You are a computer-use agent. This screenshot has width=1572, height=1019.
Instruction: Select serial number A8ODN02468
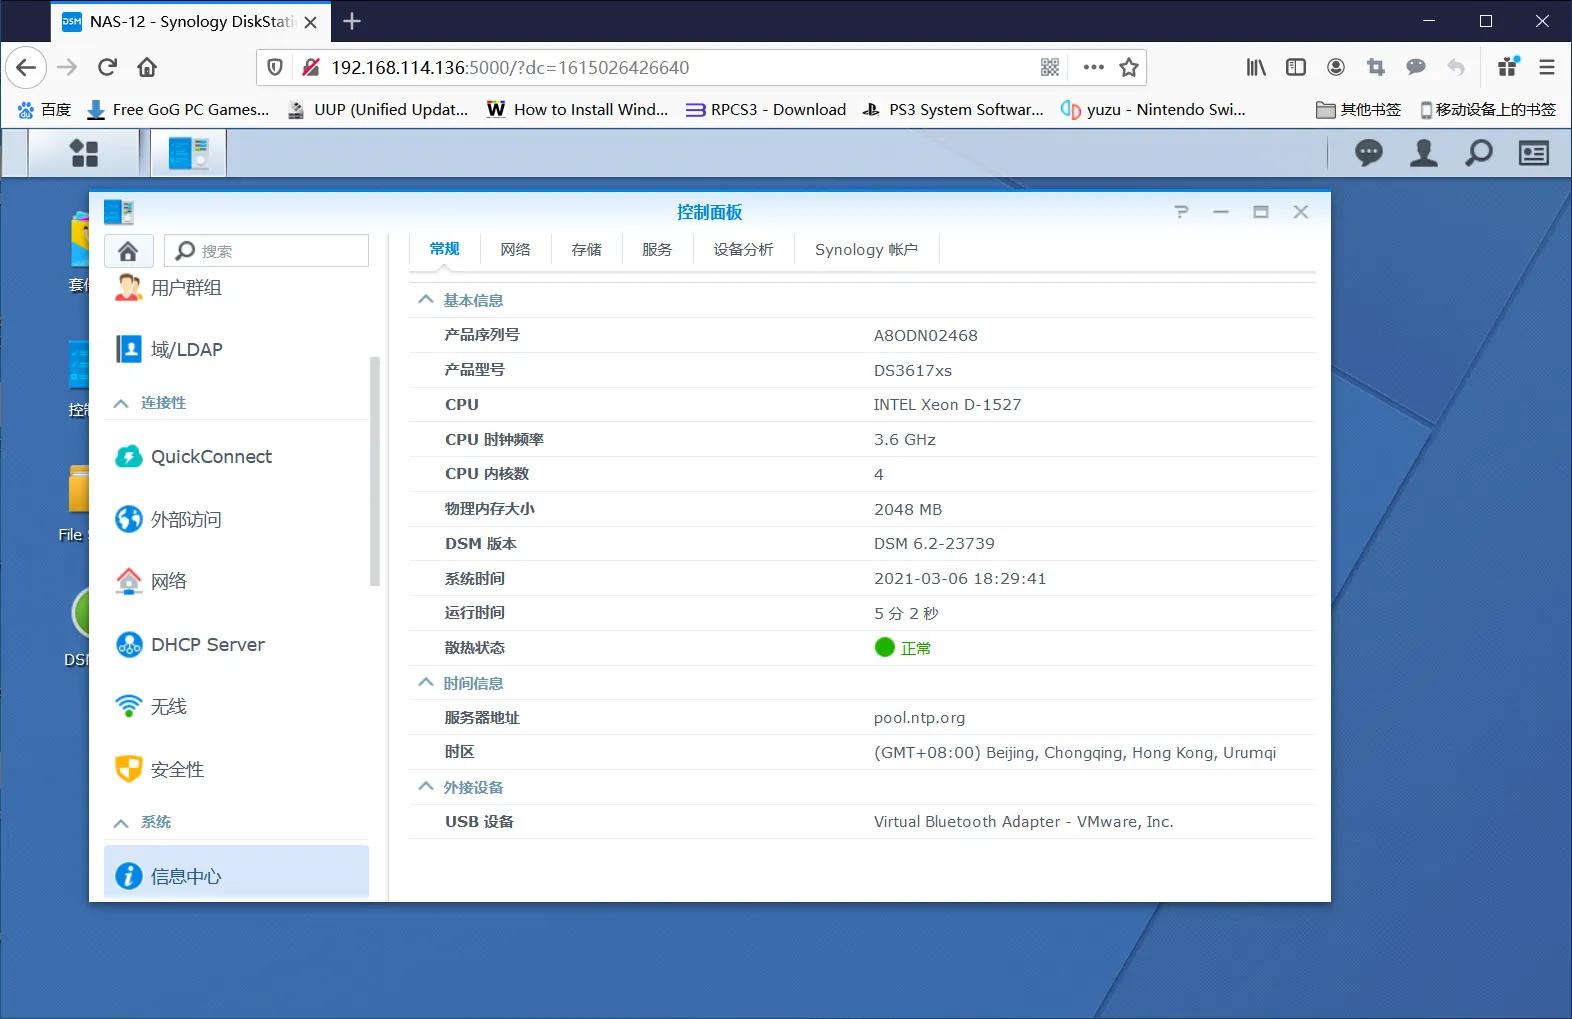[x=926, y=336]
